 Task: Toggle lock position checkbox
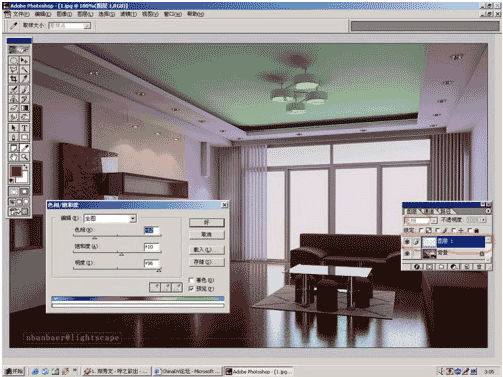coord(453,230)
